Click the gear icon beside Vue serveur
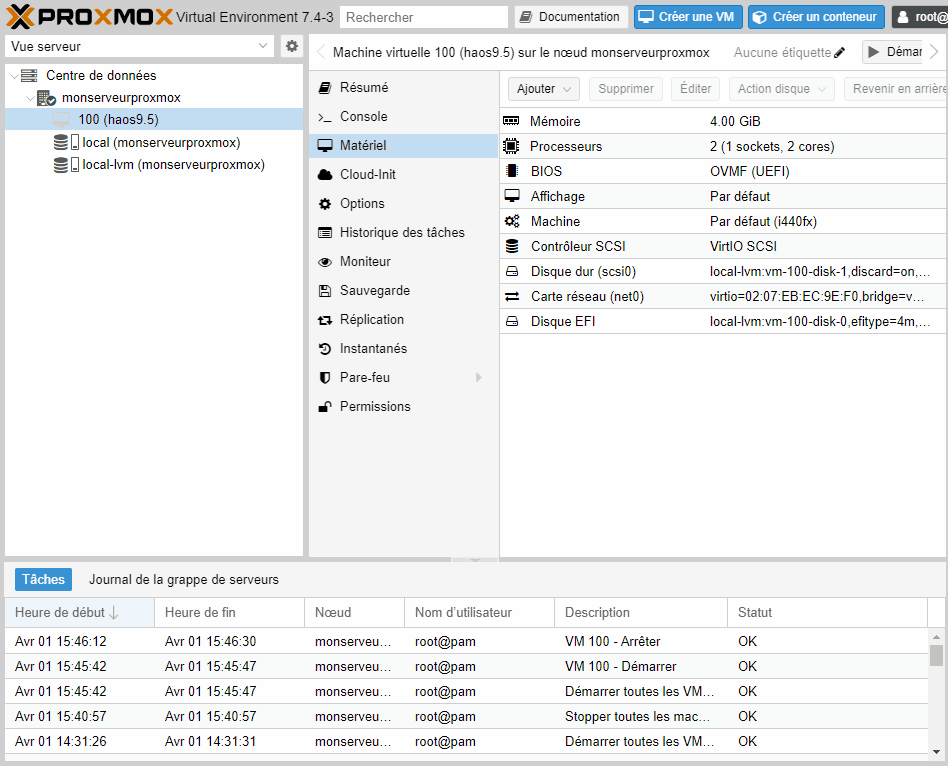This screenshot has width=948, height=766. click(x=291, y=46)
